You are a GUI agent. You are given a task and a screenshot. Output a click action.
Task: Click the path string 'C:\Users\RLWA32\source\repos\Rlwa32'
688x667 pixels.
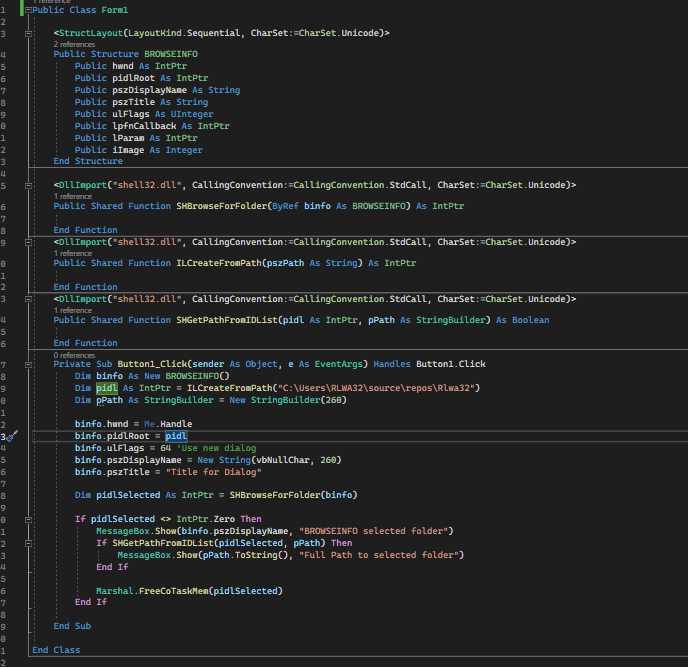coord(376,388)
